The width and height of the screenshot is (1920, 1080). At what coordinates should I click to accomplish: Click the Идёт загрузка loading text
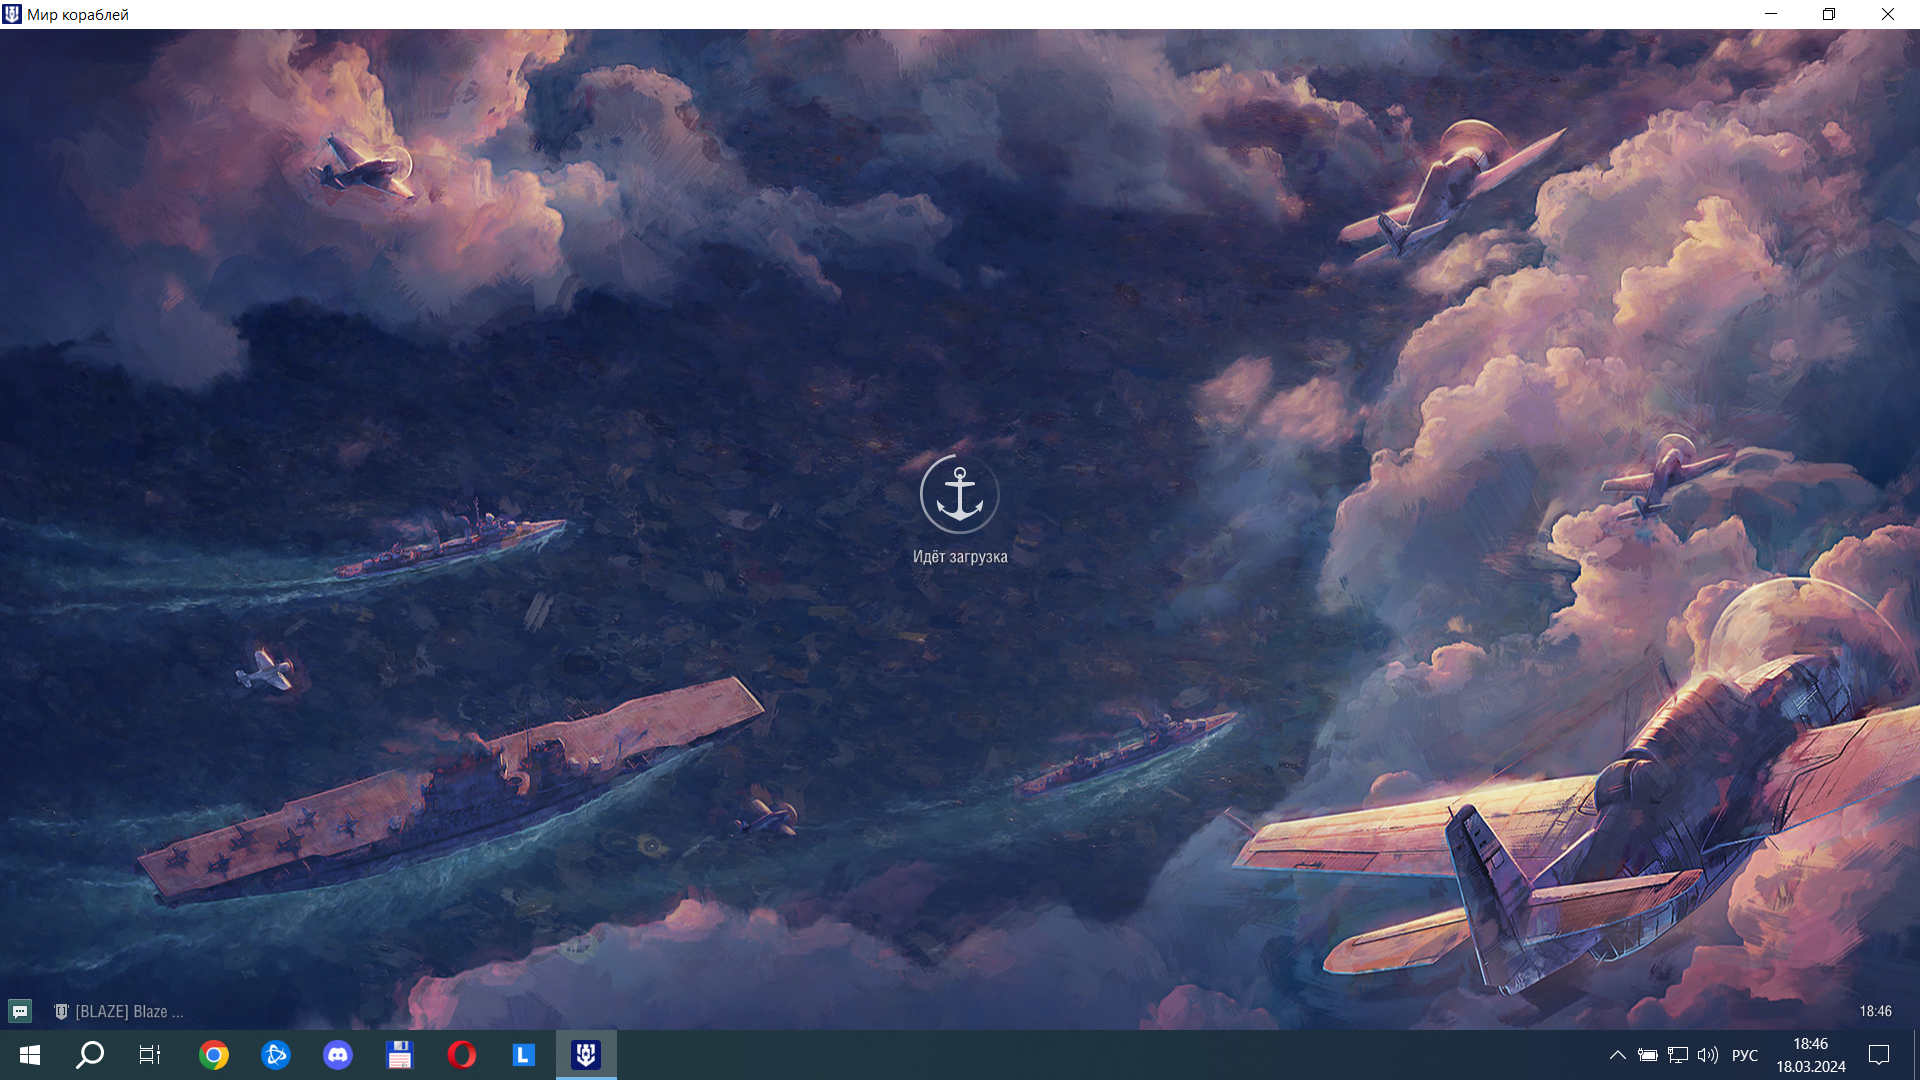tap(960, 557)
